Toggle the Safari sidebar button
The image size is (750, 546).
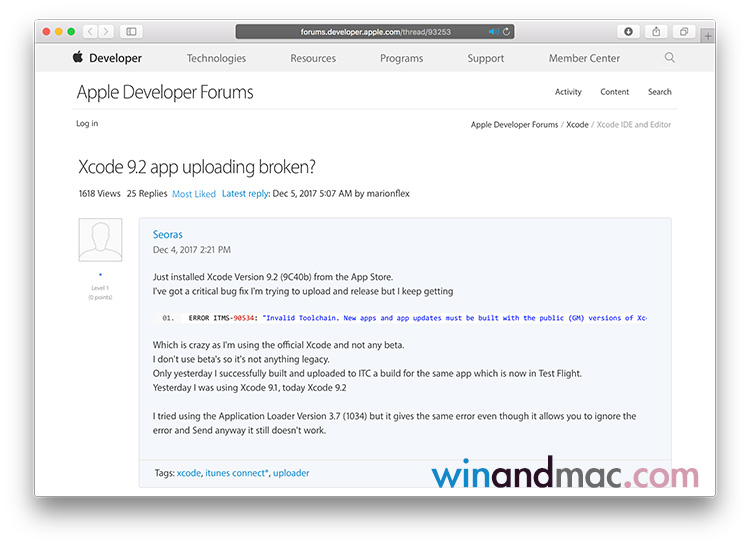(x=132, y=32)
